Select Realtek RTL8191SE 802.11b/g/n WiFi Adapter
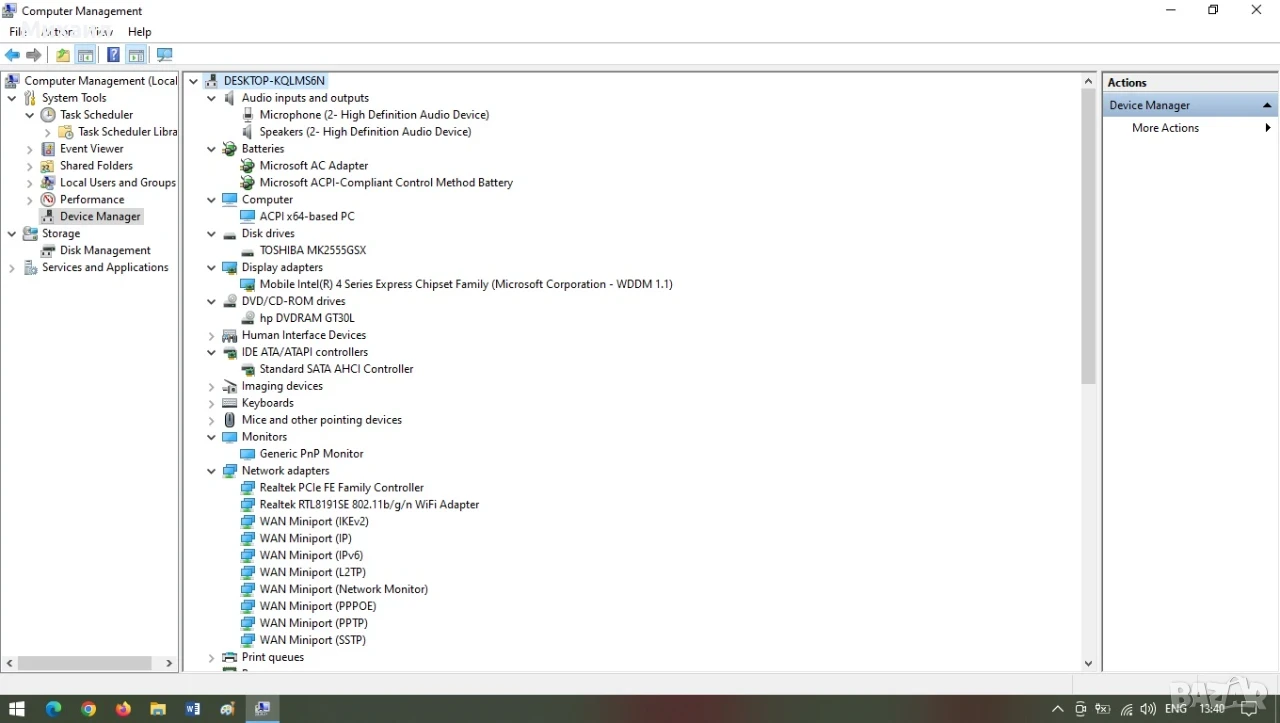 369,505
